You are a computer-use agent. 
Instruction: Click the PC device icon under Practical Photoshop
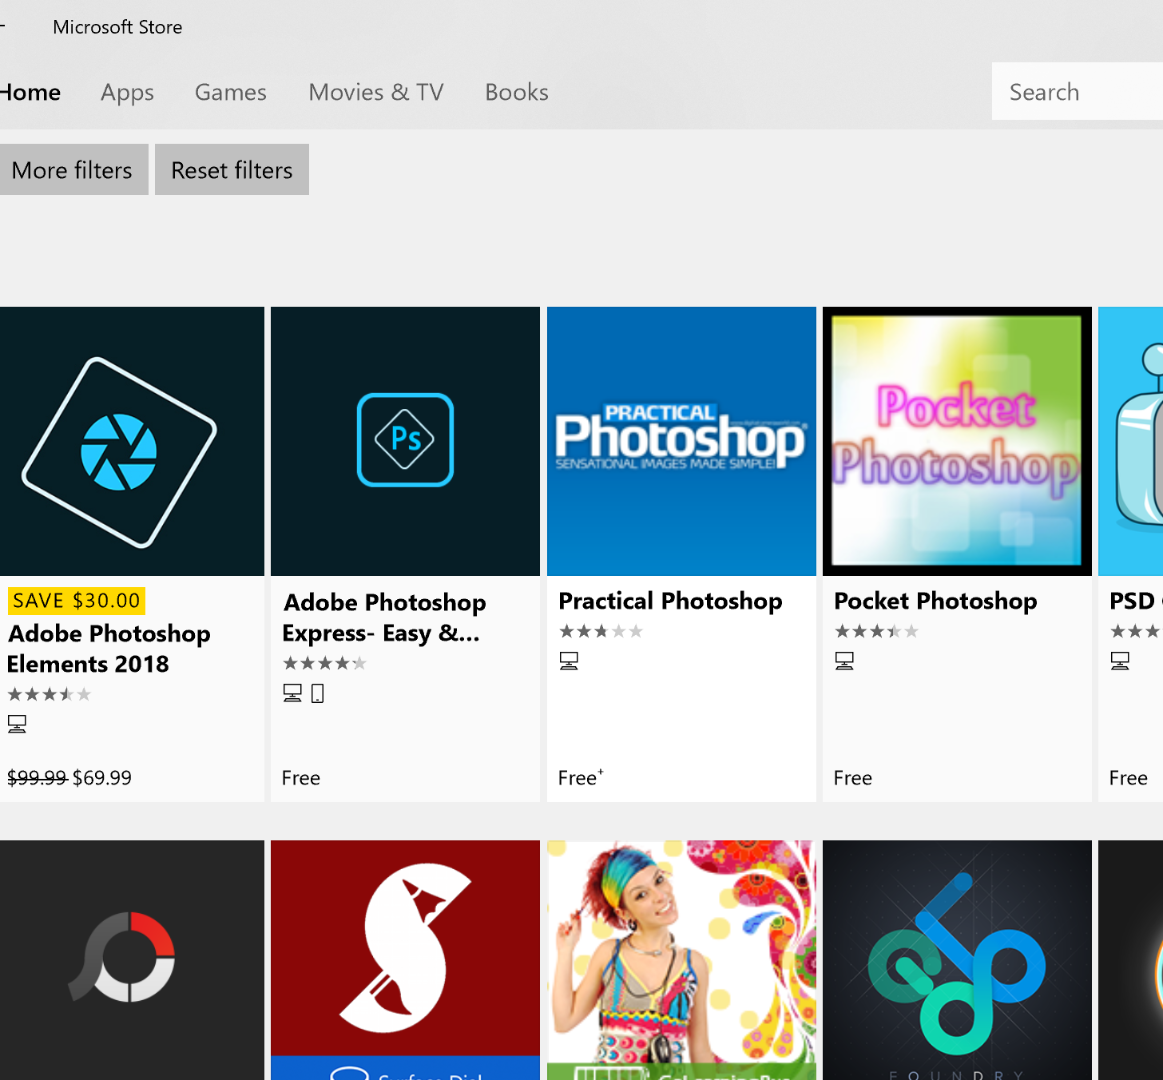click(569, 661)
